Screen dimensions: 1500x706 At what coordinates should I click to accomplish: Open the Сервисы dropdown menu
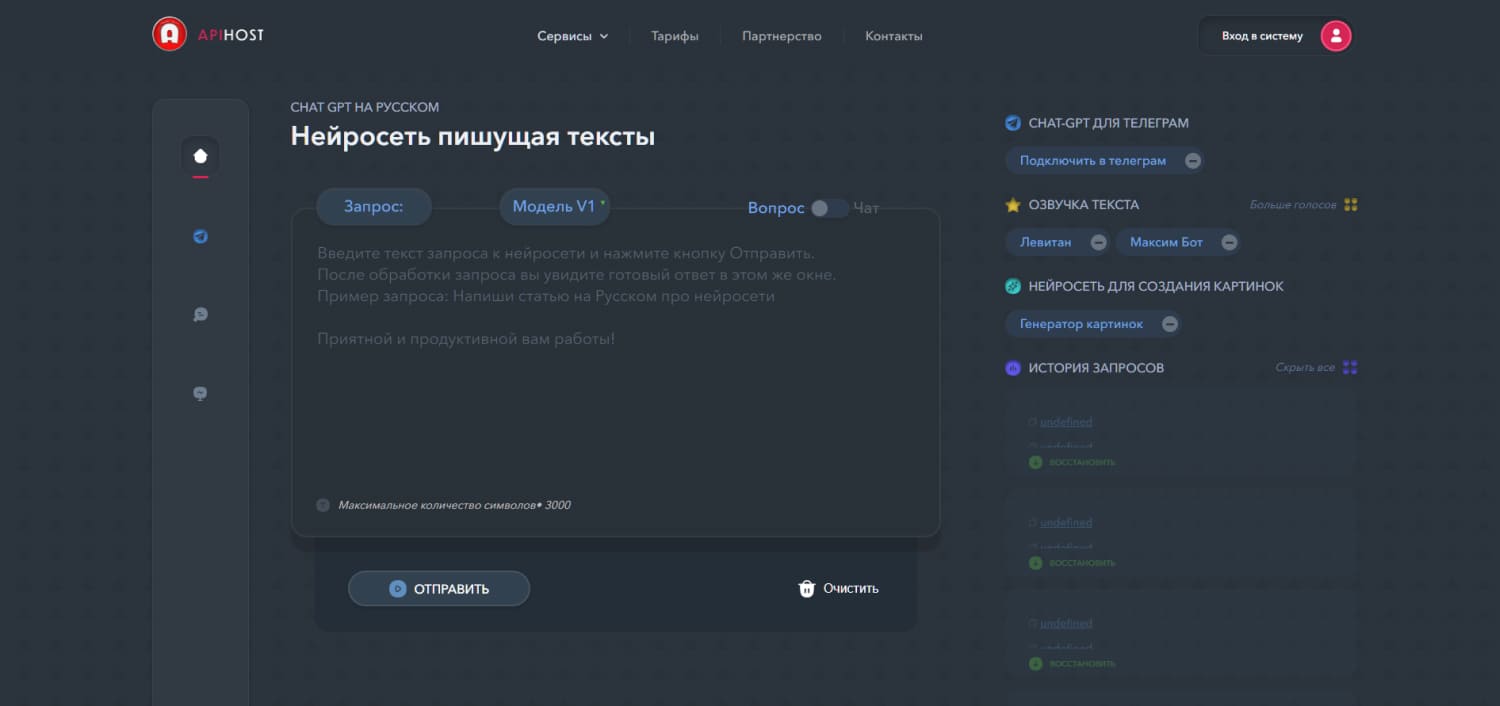(x=572, y=35)
